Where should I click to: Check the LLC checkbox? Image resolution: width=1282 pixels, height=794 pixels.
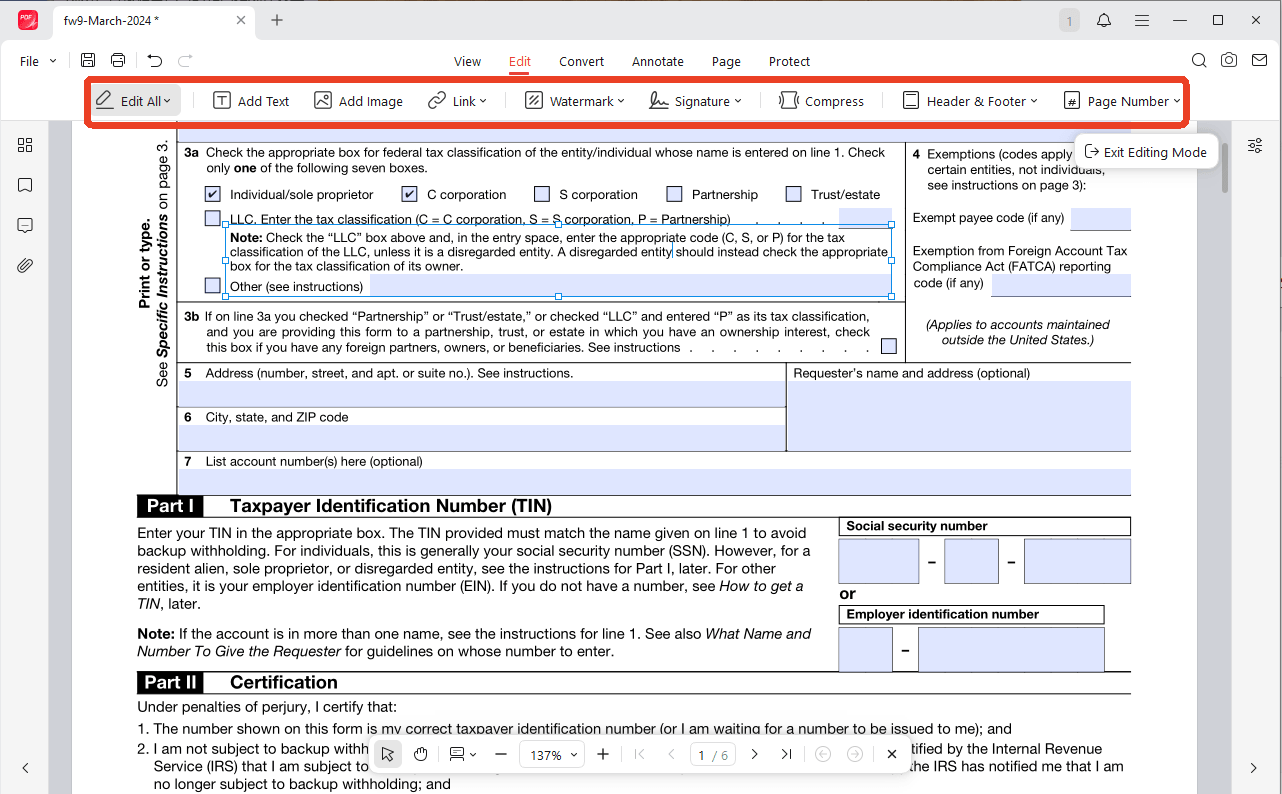pos(213,218)
